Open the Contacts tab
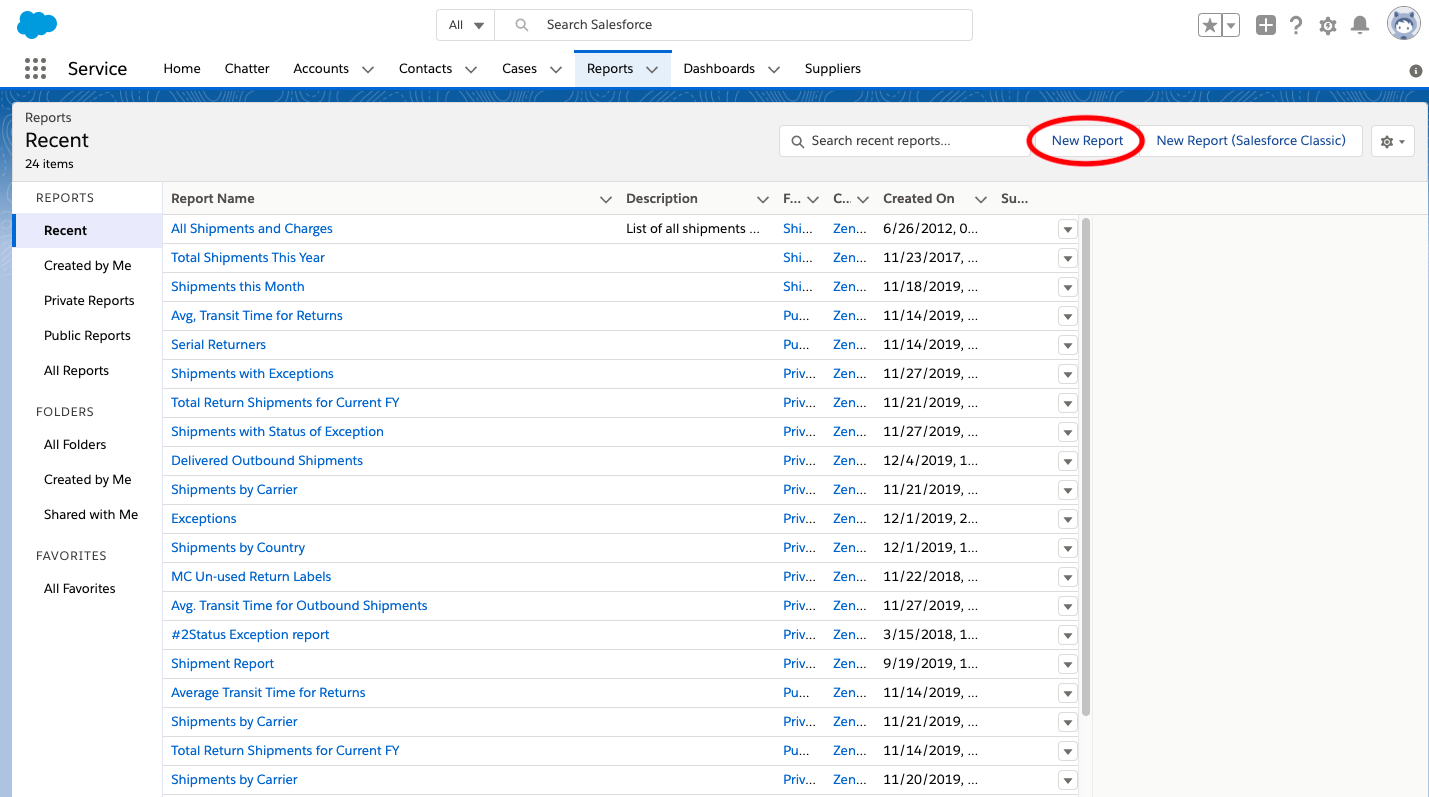1429x797 pixels. point(425,69)
